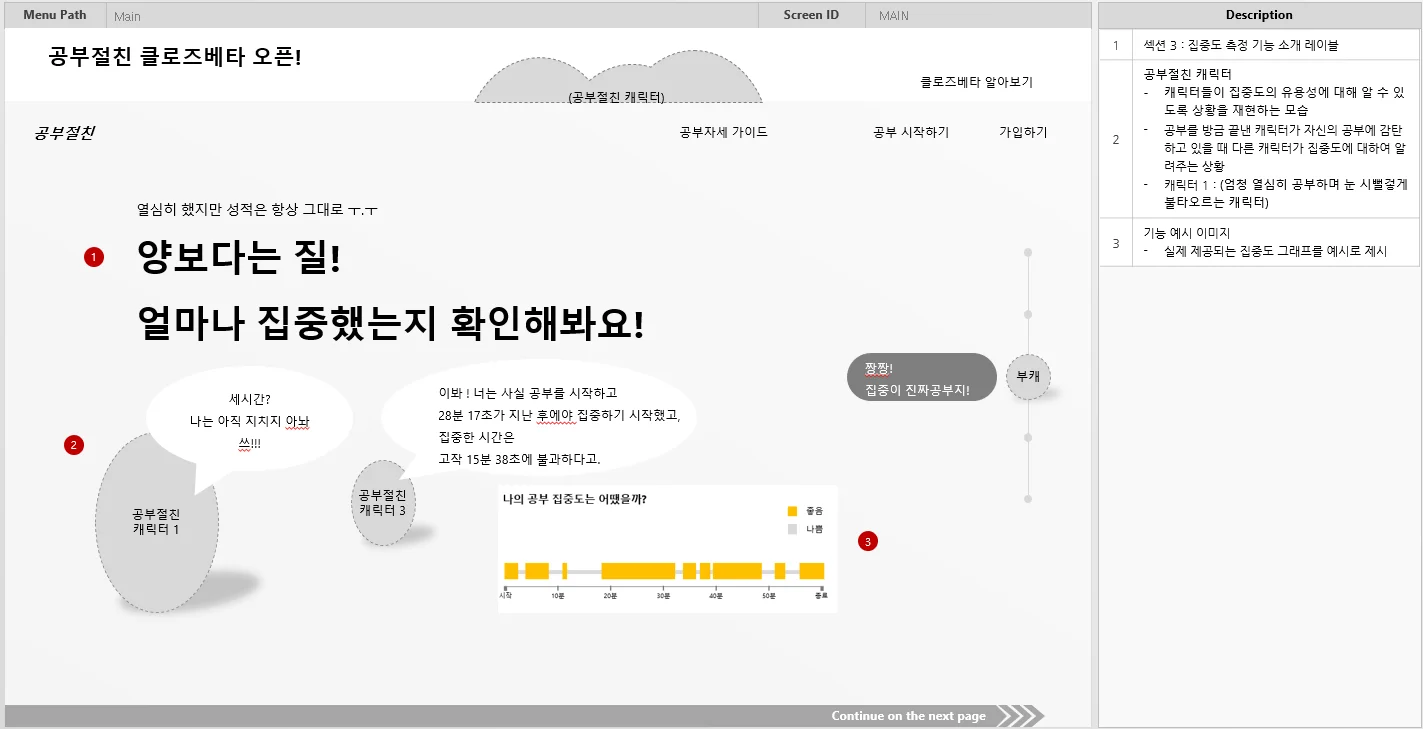Select the 공부절친 캐릭터 1 ellipse
1423x729 pixels.
tap(157, 522)
